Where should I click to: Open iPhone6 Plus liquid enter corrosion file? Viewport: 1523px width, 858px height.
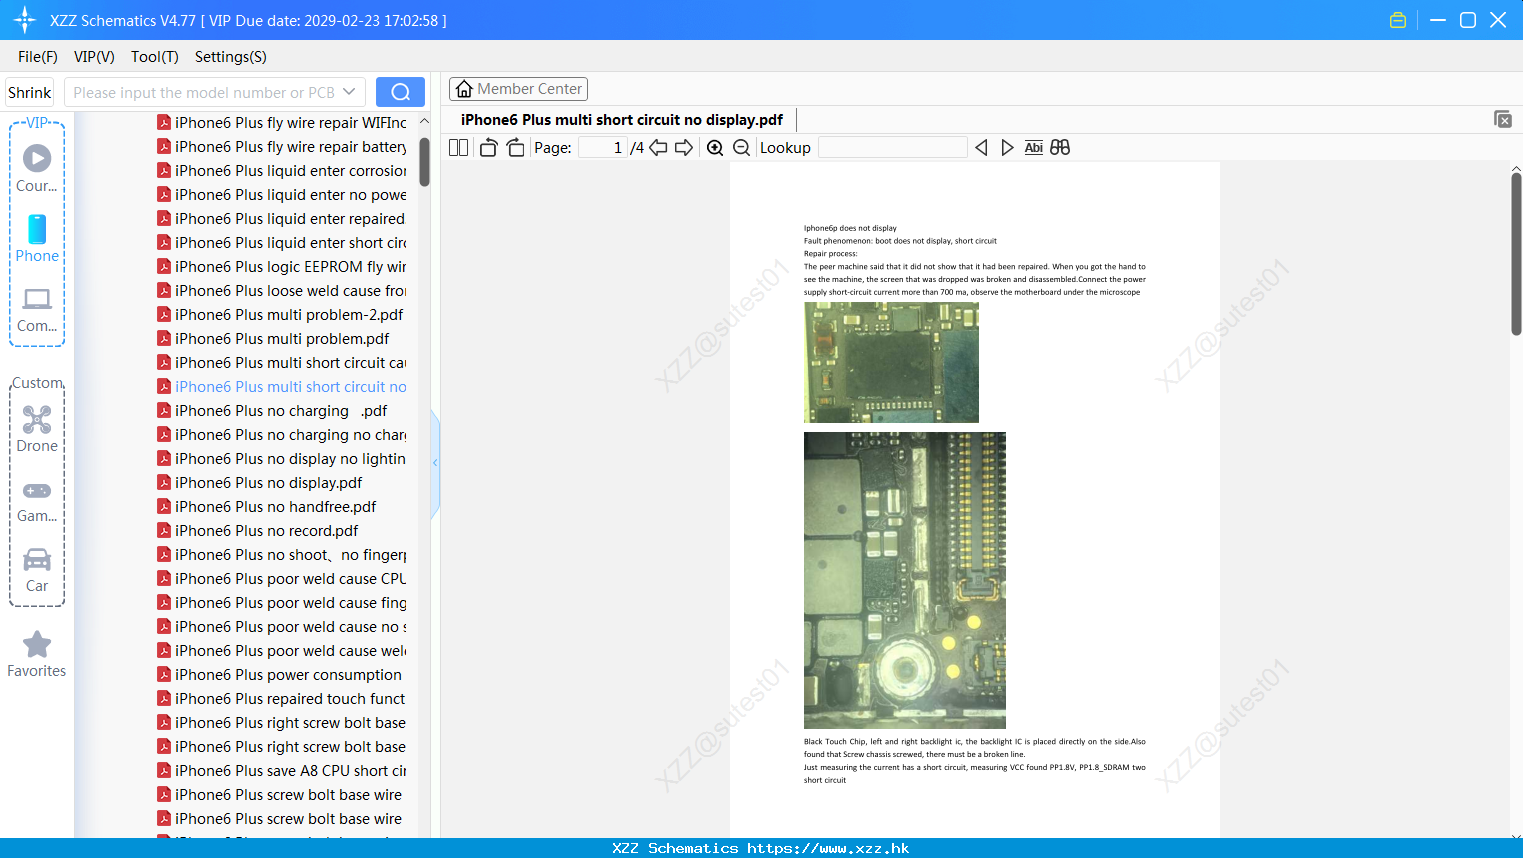[x=282, y=171]
